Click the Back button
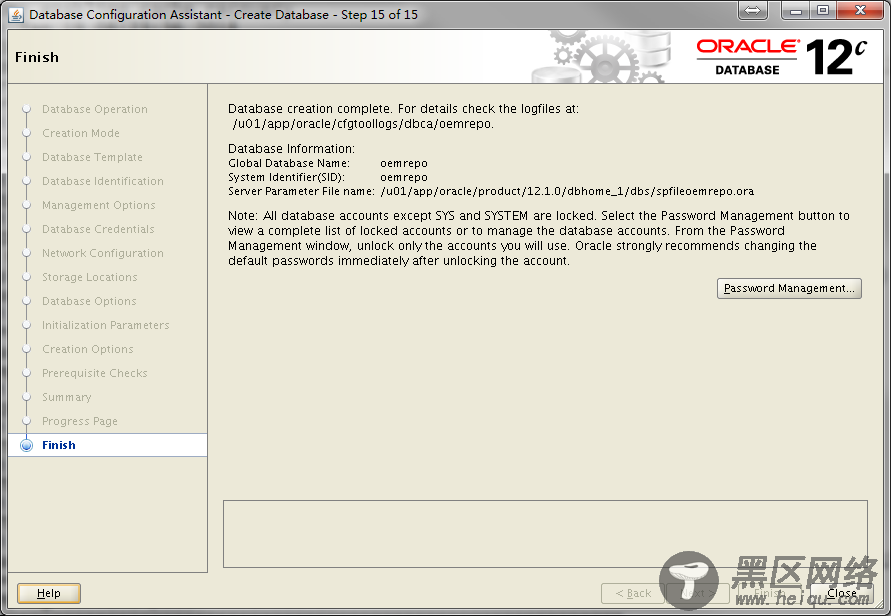 633,593
